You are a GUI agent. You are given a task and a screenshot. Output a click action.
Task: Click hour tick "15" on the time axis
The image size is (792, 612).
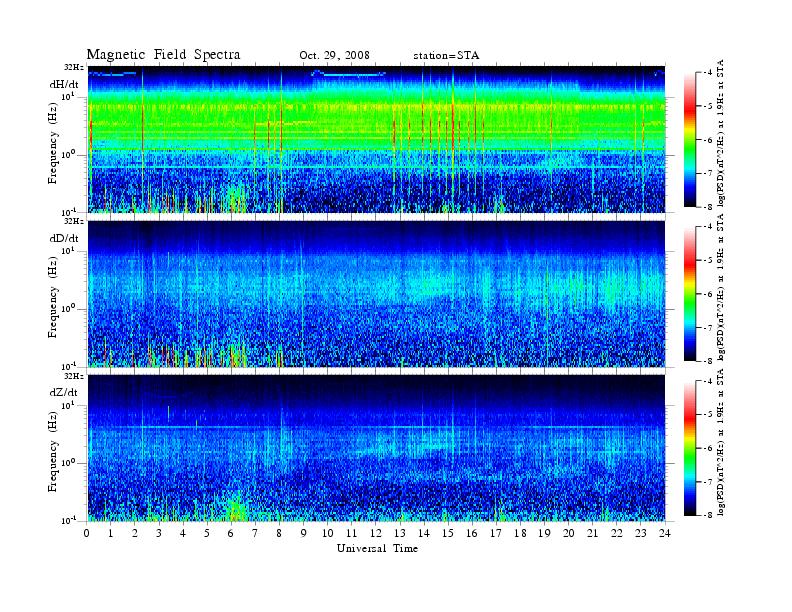pos(448,533)
